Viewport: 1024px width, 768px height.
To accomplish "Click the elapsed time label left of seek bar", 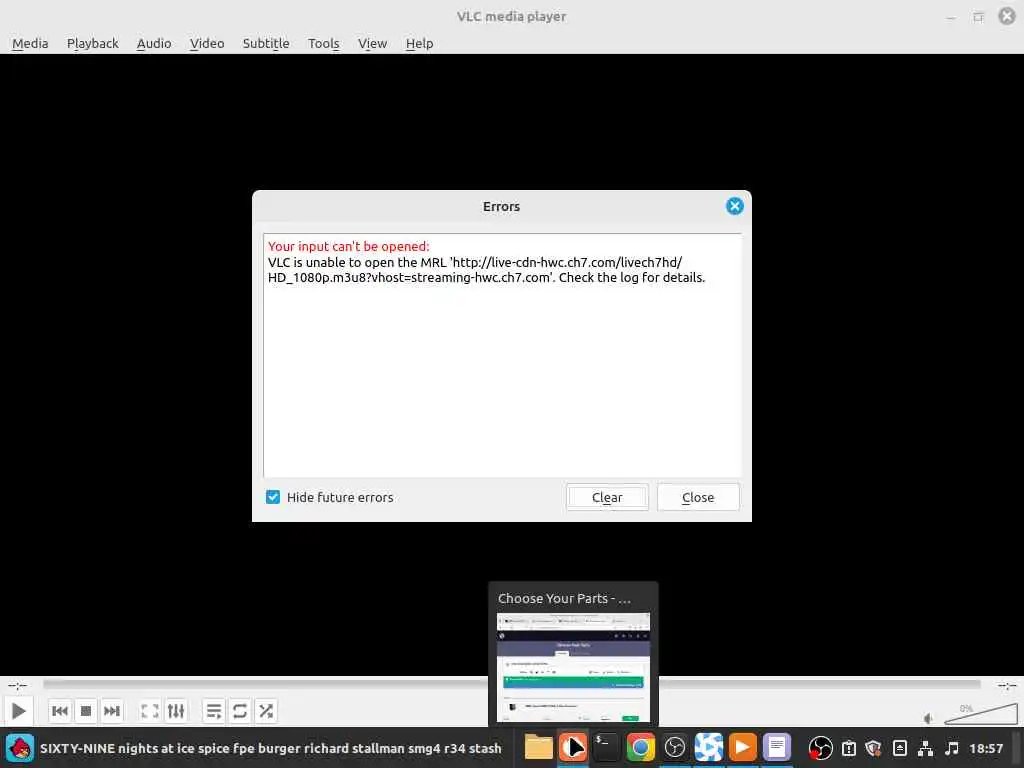I will click(x=18, y=685).
